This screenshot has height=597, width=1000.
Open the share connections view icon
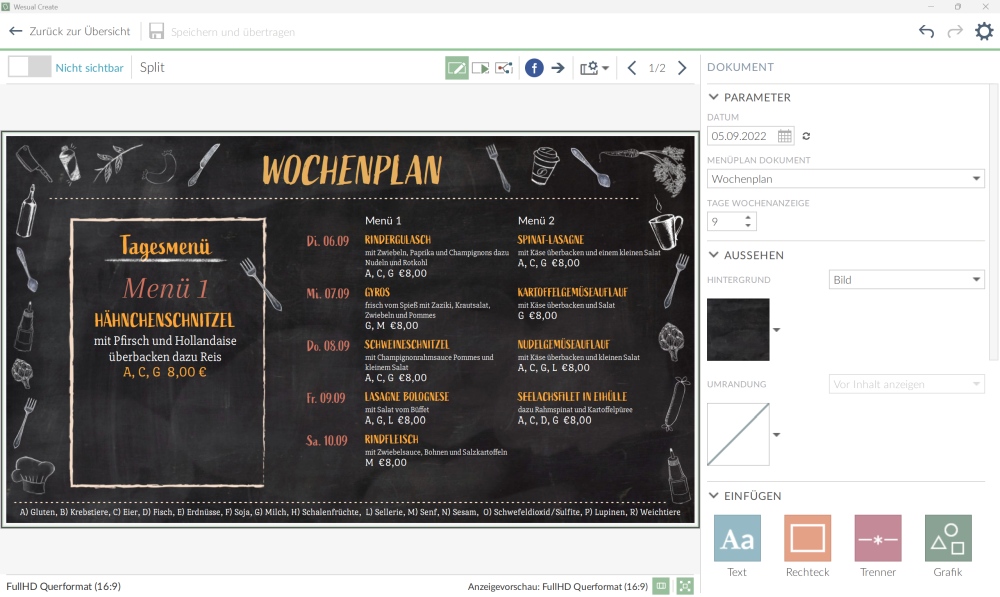pos(504,68)
